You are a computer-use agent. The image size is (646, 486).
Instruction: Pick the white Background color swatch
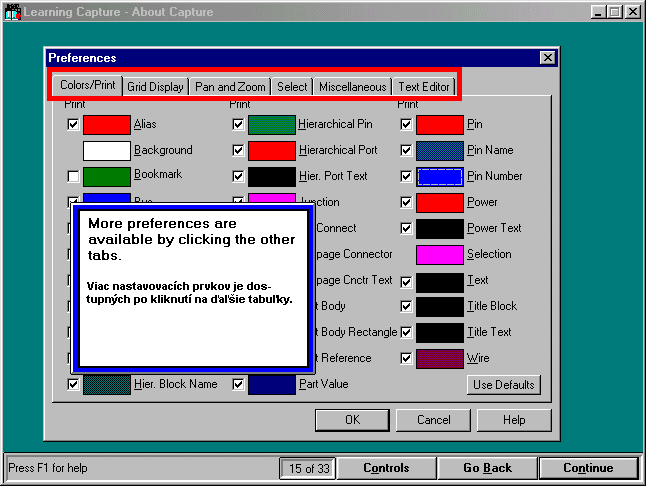click(x=107, y=151)
